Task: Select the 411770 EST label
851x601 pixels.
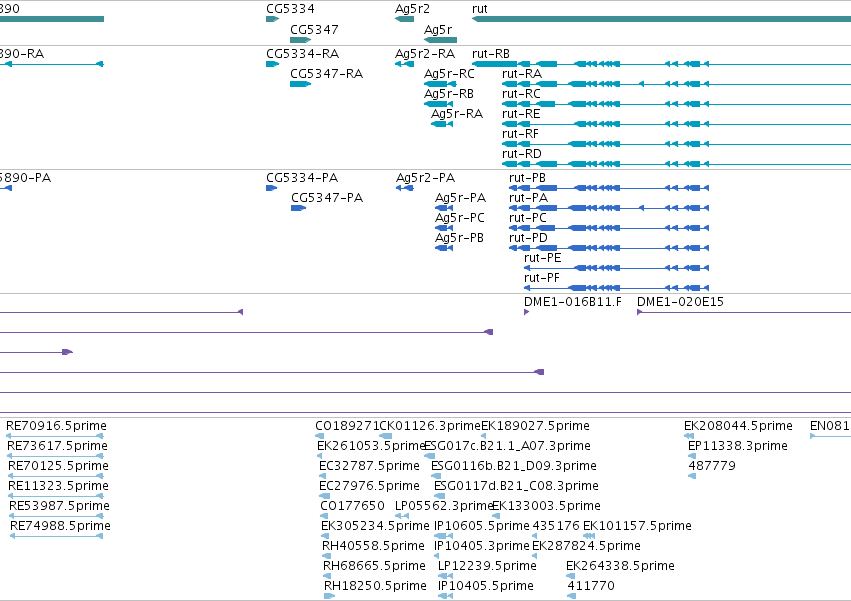Action: (591, 586)
